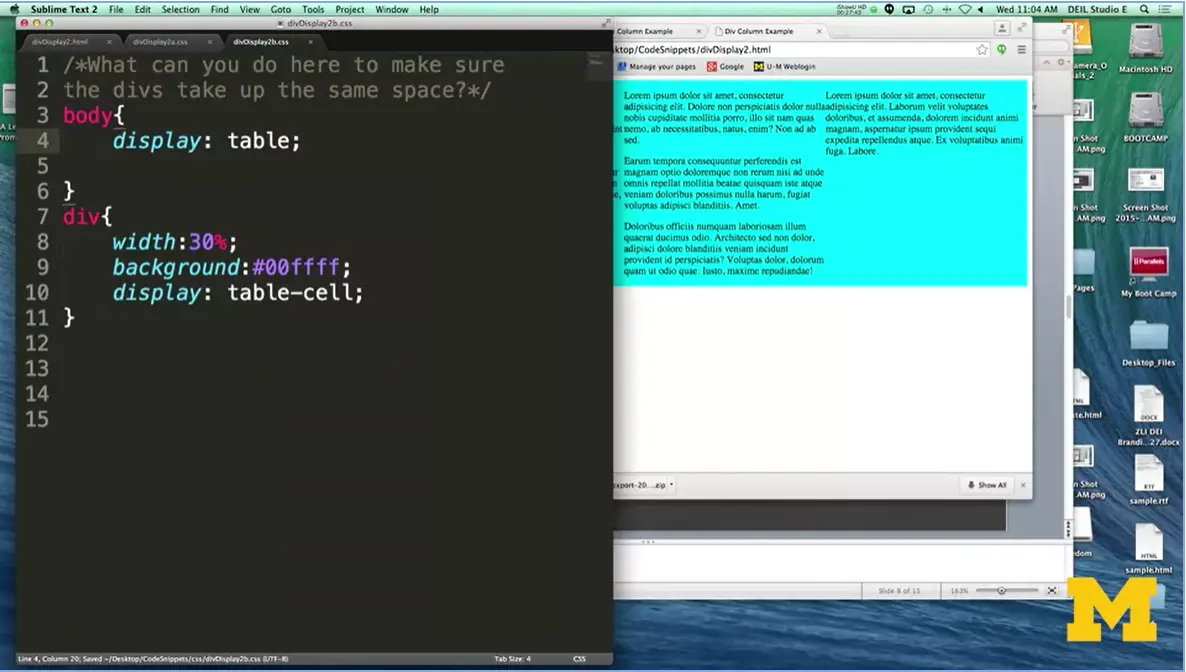Click the Show All downloads button
Image resolution: width=1186 pixels, height=672 pixels.
[x=987, y=485]
